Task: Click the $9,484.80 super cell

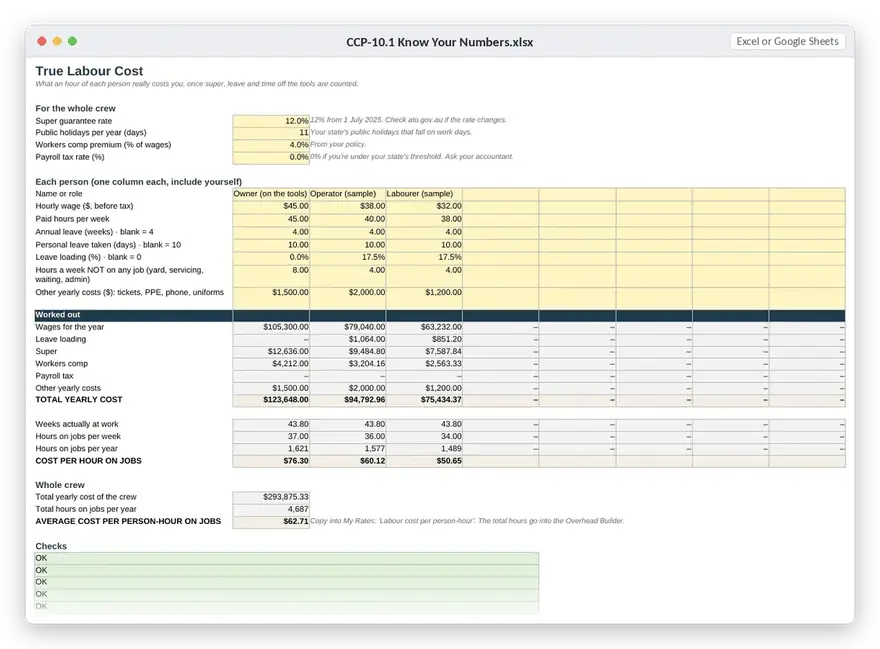Action: pos(347,351)
